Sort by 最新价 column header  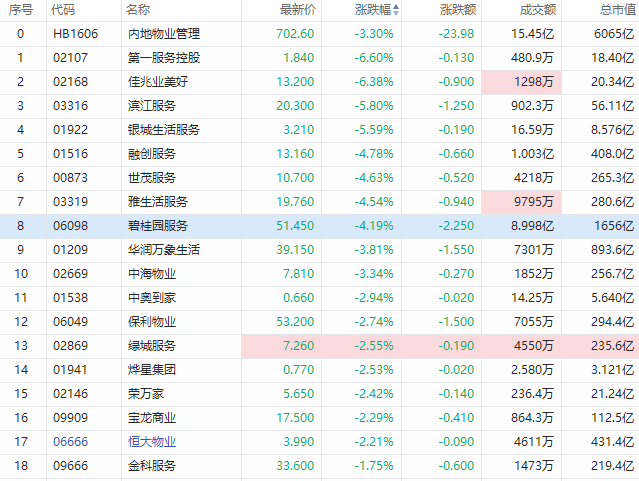(x=298, y=10)
